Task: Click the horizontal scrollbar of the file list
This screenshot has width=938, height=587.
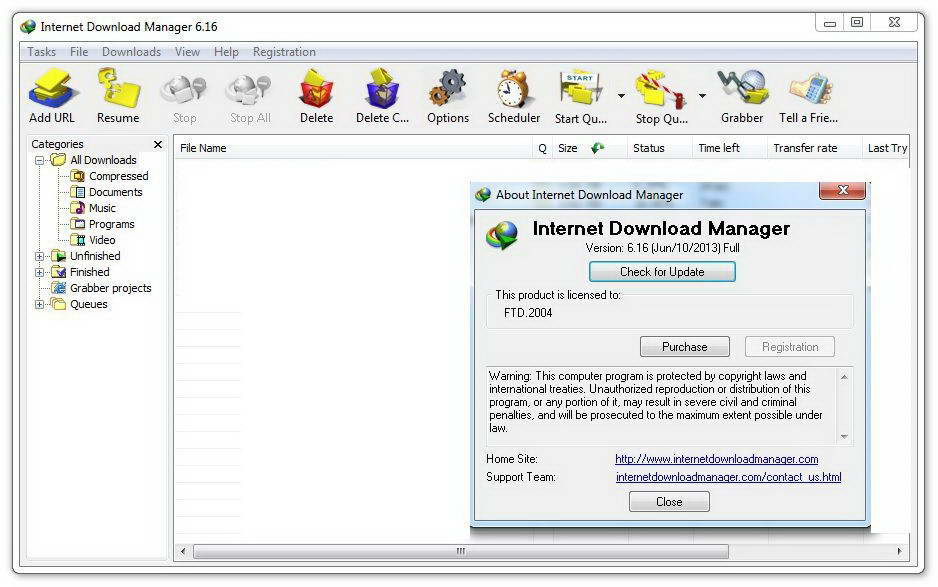Action: pos(460,550)
